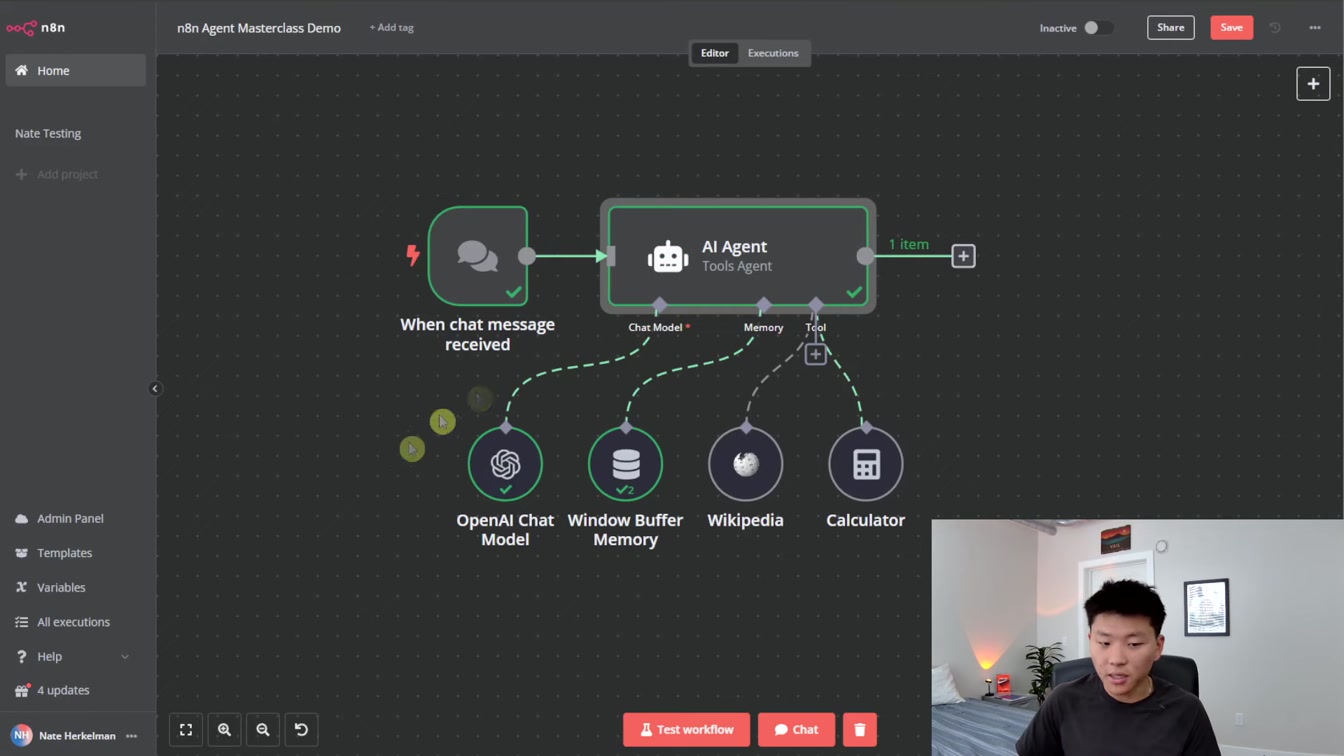The image size is (1344, 756).
Task: Click the Chat Model connector diamond
Action: coord(659,304)
